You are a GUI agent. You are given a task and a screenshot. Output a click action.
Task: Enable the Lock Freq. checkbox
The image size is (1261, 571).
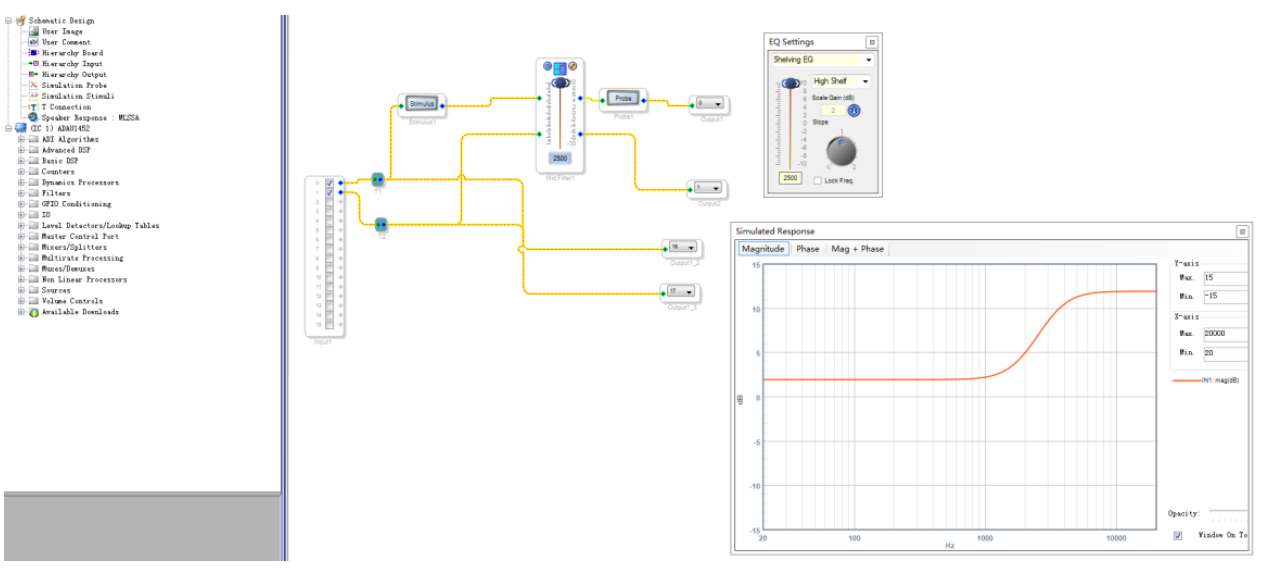pos(818,181)
